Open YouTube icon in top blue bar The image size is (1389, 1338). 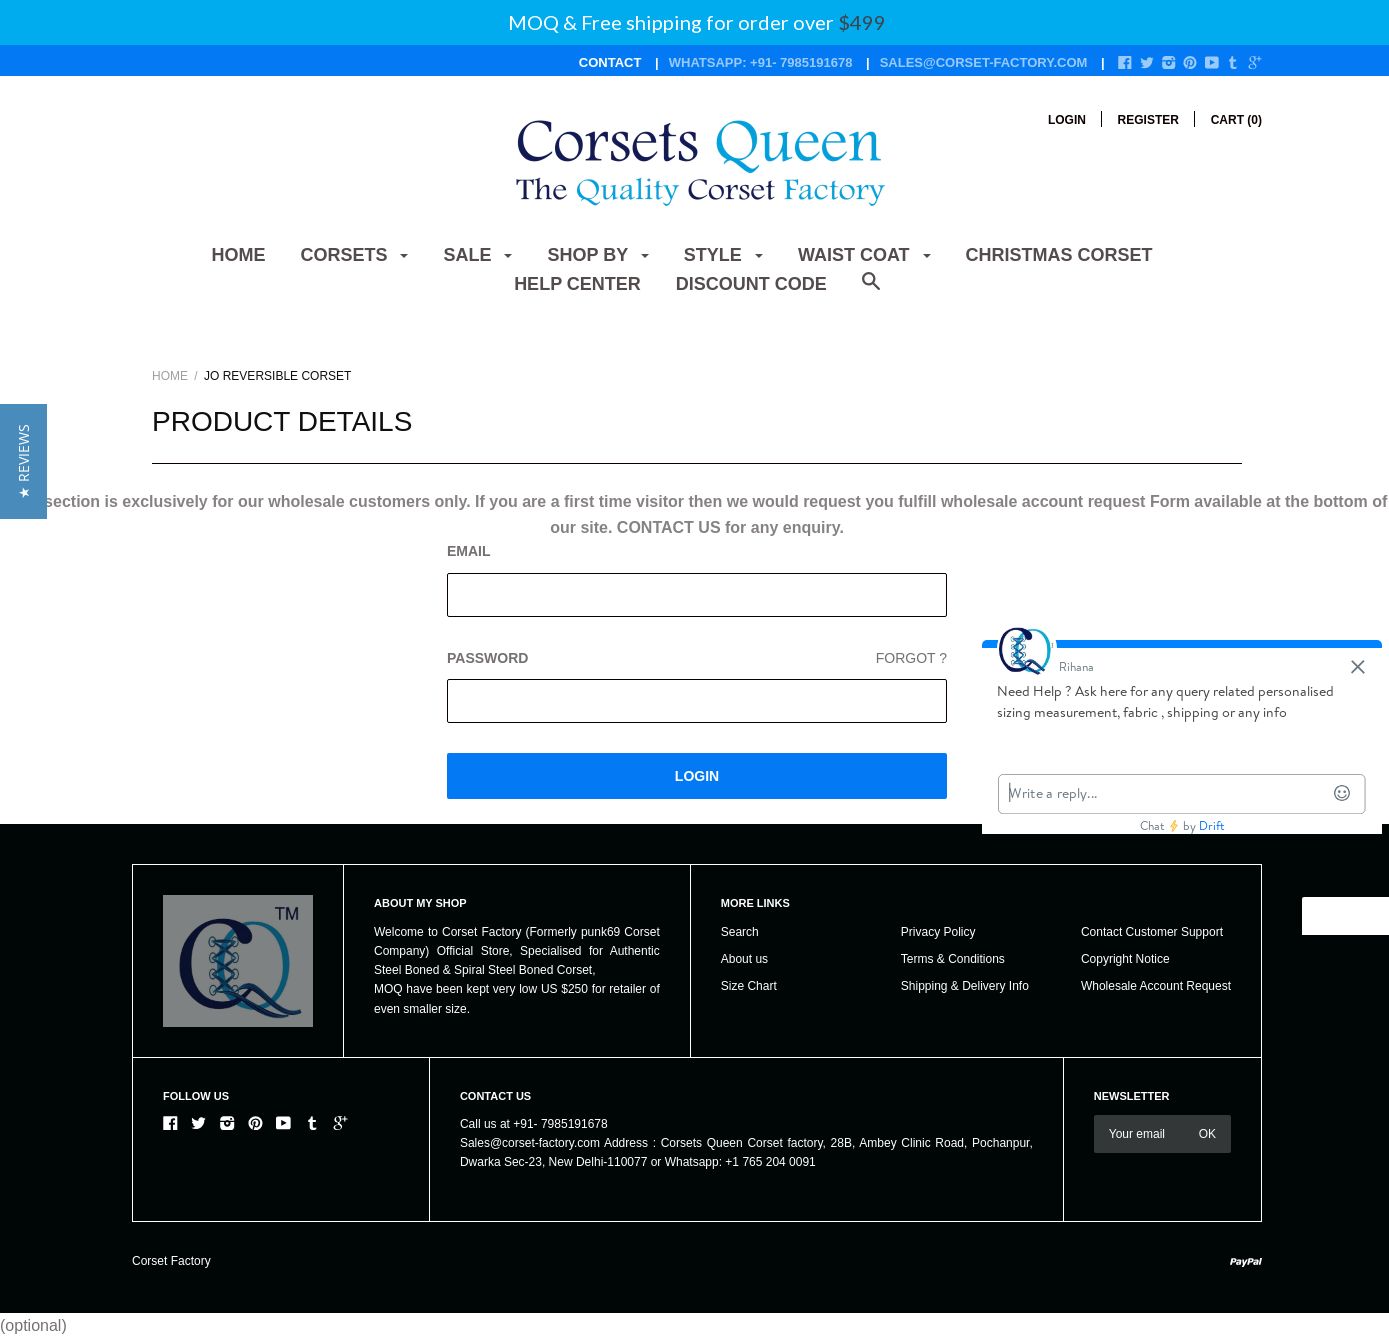pos(1212,63)
